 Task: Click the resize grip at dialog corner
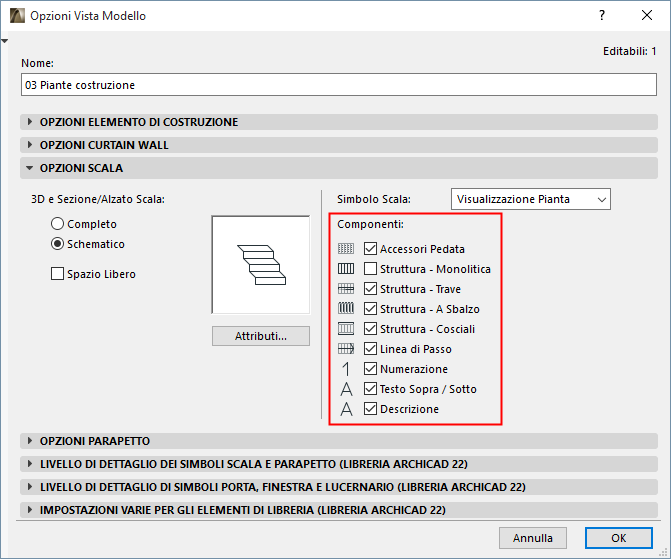coord(663,553)
